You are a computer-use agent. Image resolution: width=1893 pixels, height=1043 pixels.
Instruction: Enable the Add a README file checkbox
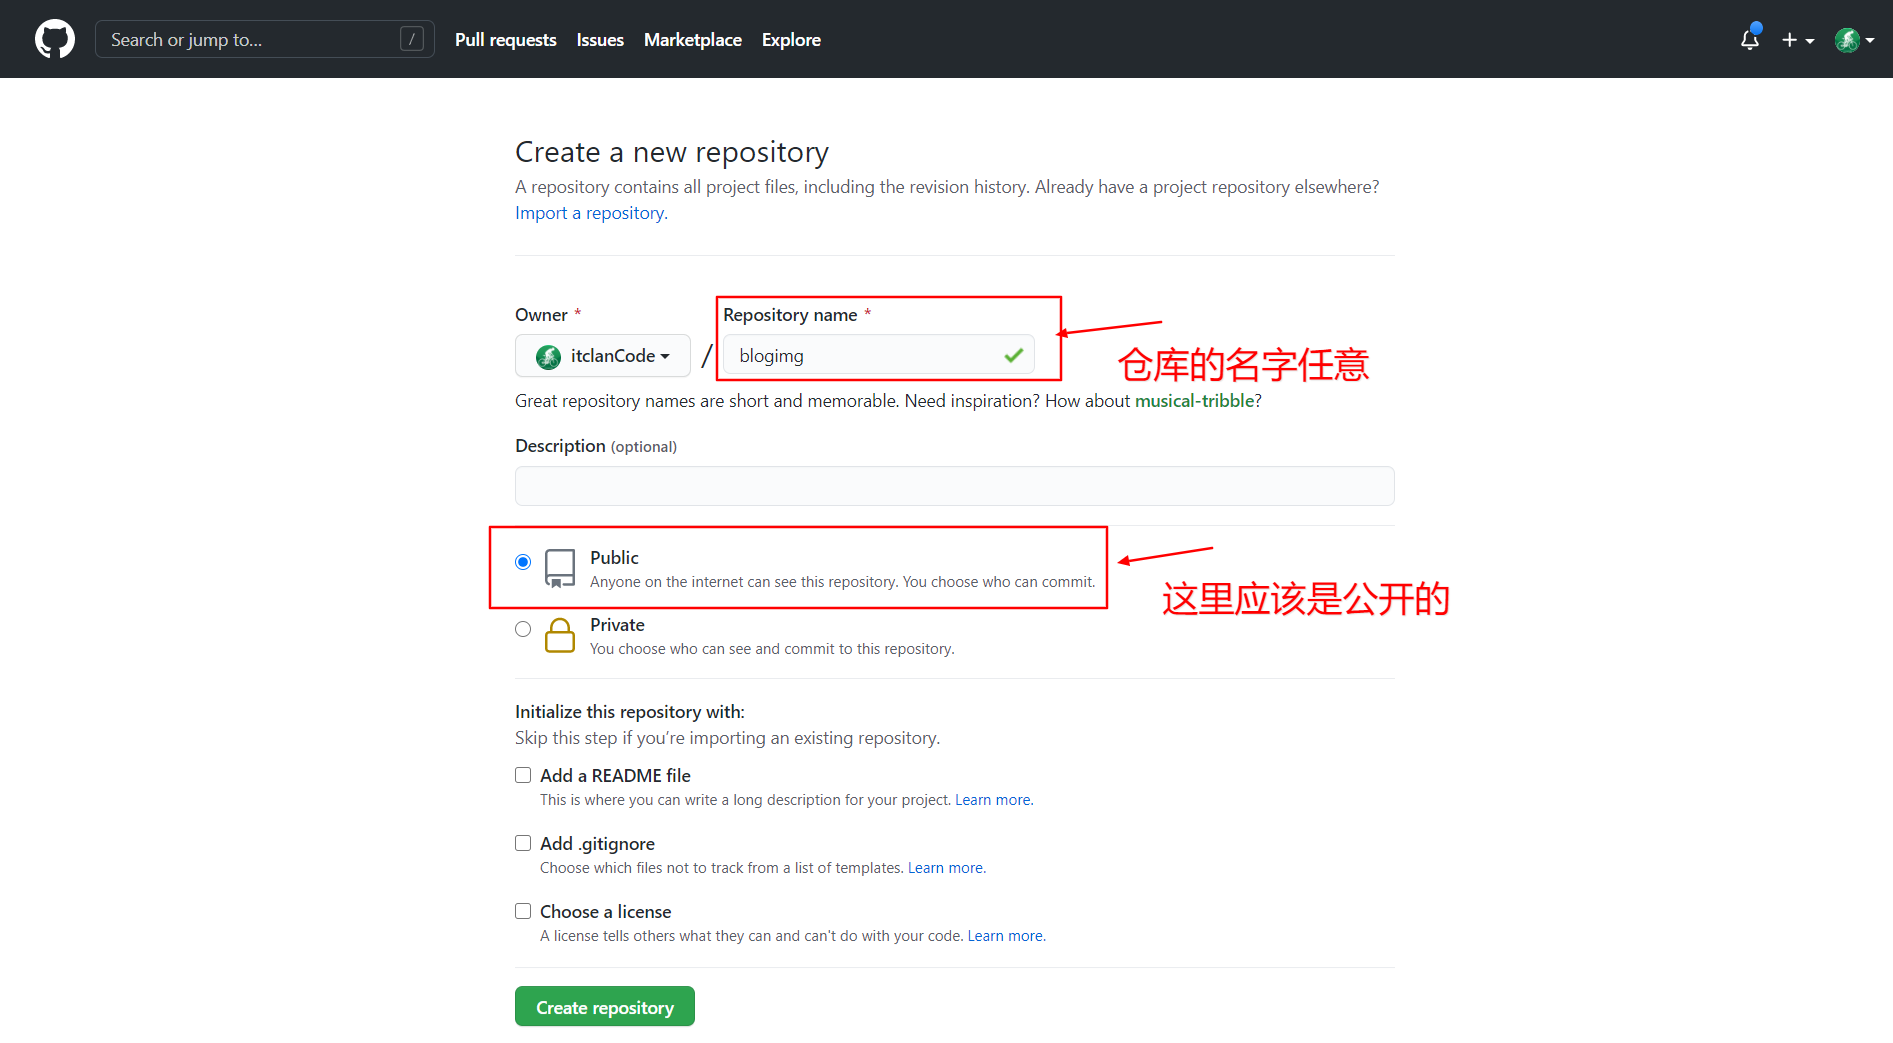[523, 774]
